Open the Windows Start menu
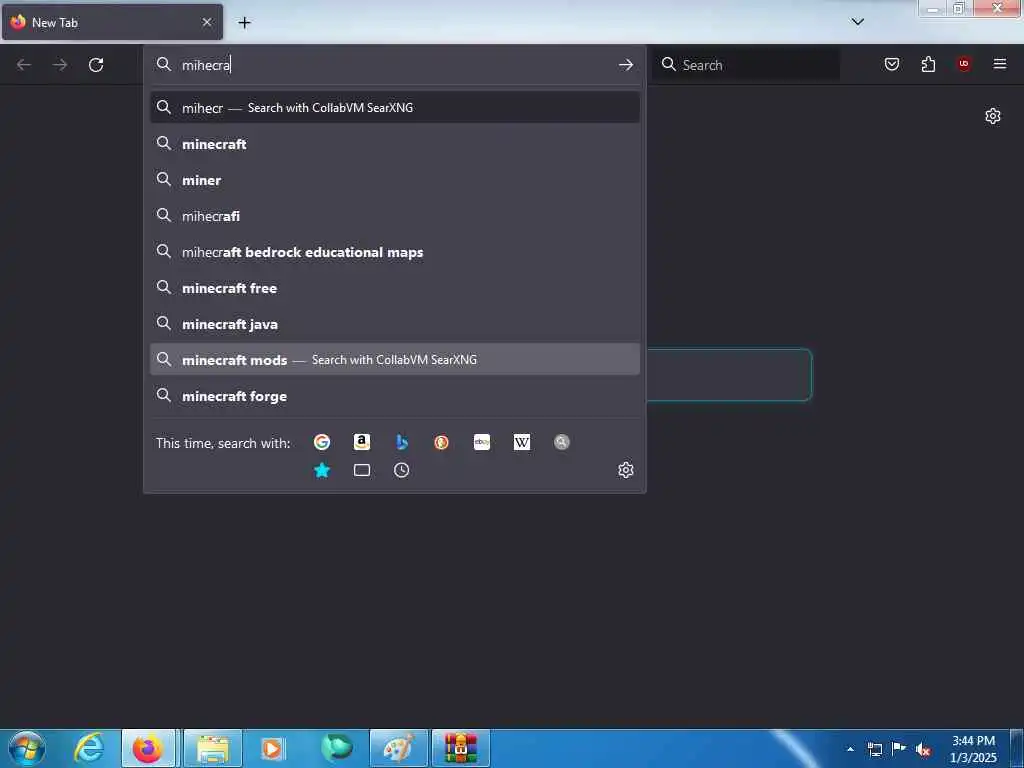The height and width of the screenshot is (768, 1024). [27, 748]
